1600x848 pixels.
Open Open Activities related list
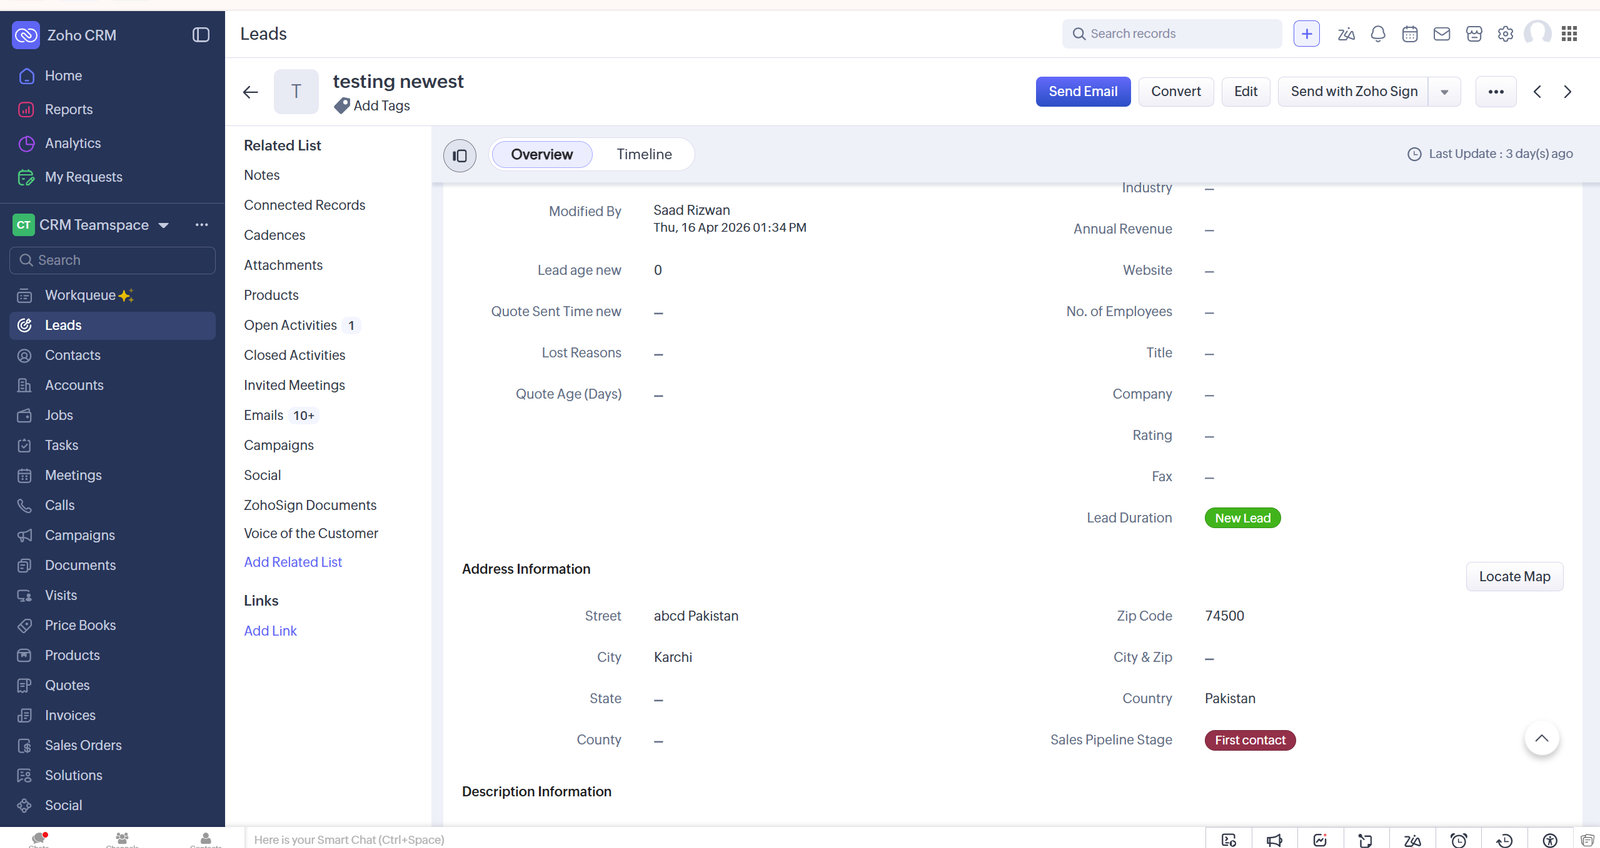coord(290,325)
